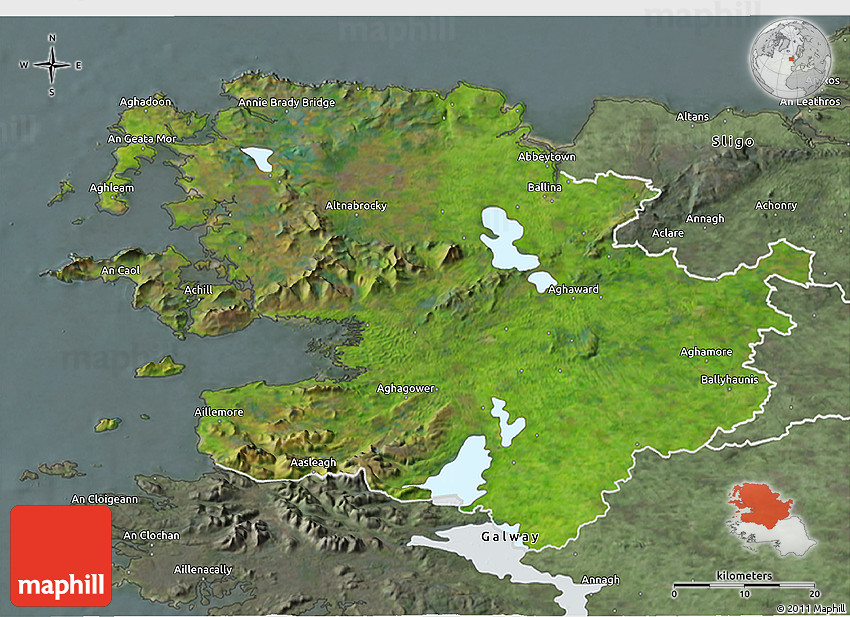Click the globe locator inset
This screenshot has height=617, width=850.
coord(790,62)
